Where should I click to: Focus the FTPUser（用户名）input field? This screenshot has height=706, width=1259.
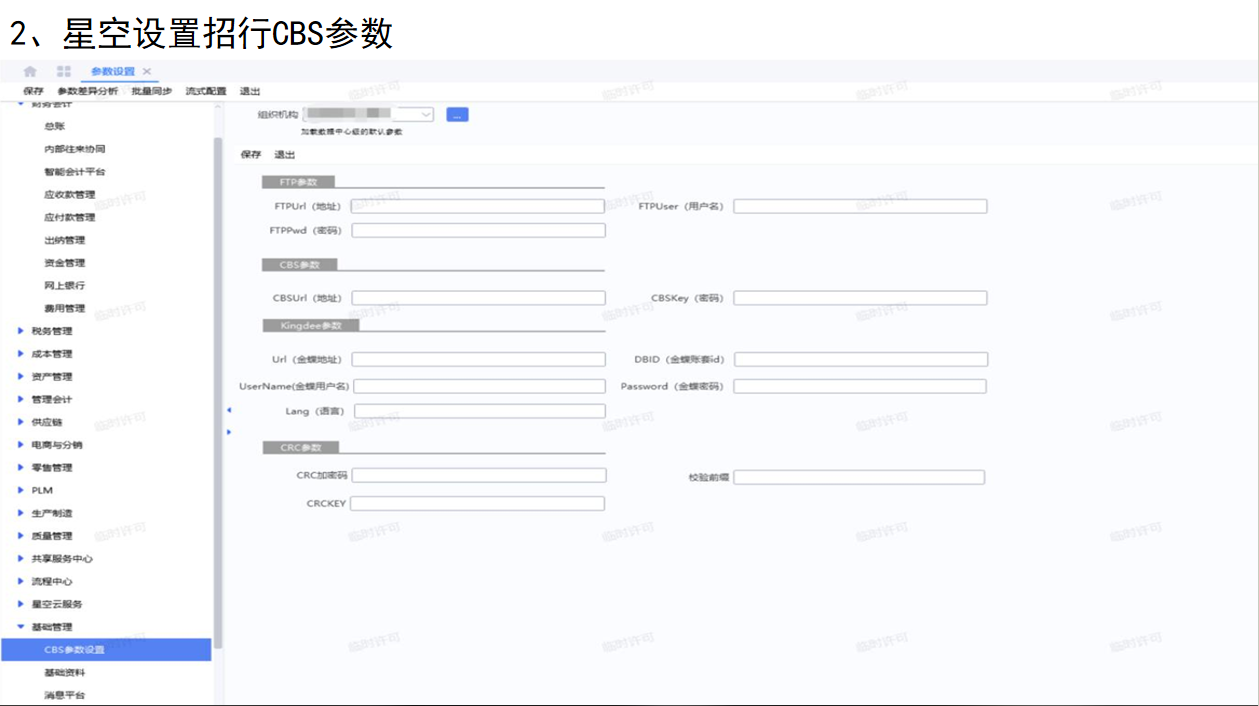coord(860,206)
